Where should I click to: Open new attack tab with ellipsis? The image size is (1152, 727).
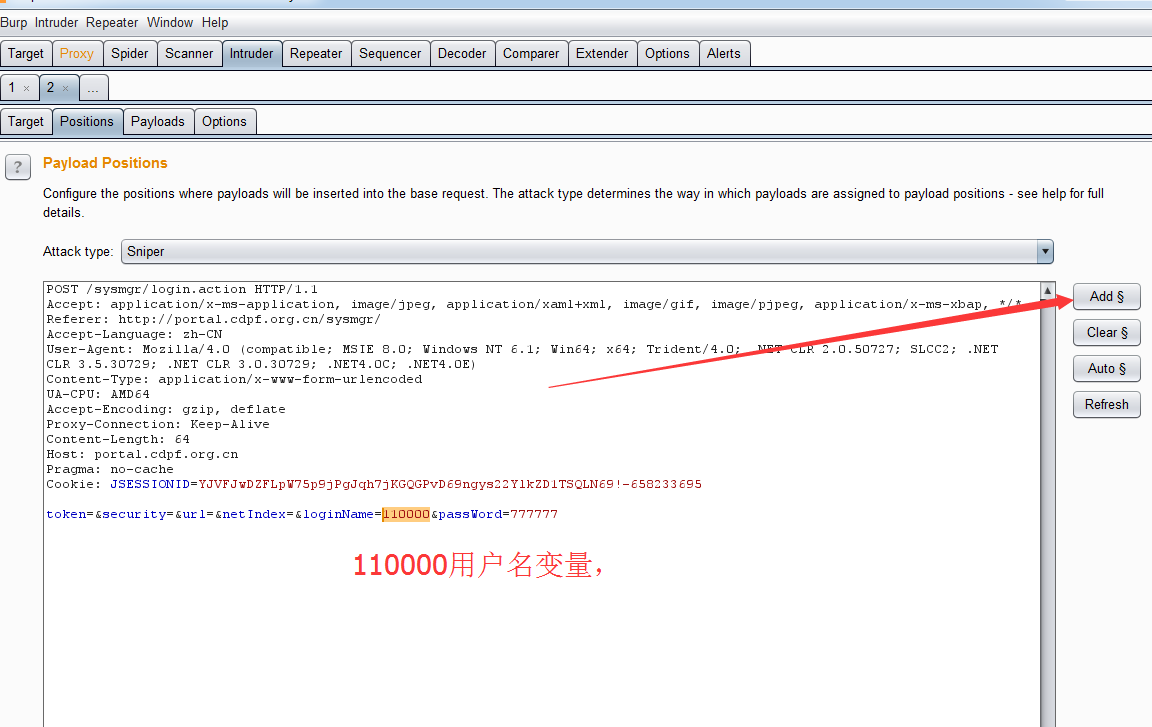coord(93,88)
